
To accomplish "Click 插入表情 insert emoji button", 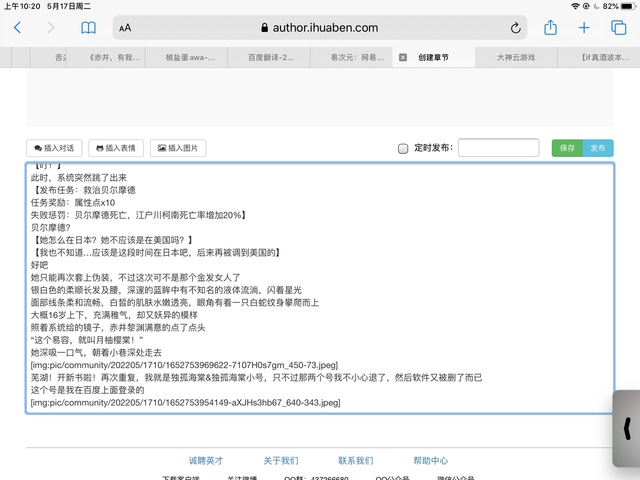I will [x=118, y=148].
